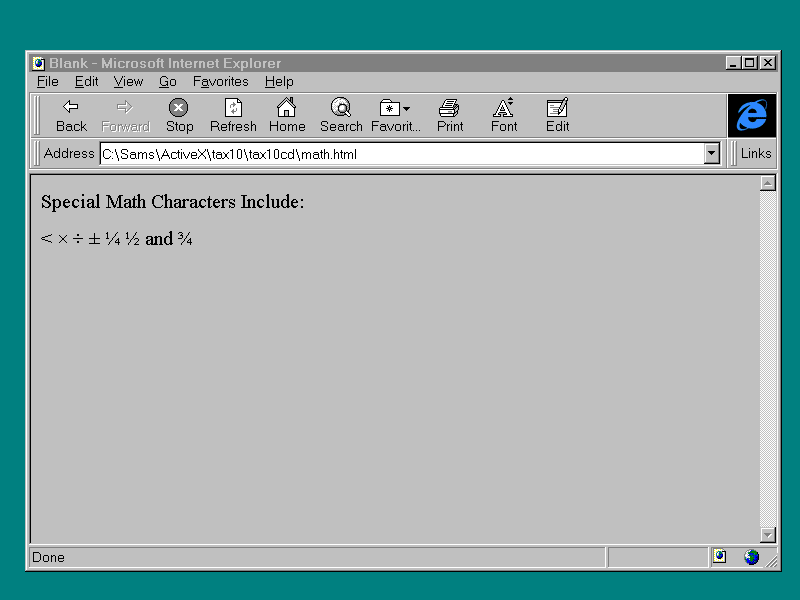This screenshot has height=600, width=800.
Task: Click the Address field showing math.html
Action: coord(400,154)
